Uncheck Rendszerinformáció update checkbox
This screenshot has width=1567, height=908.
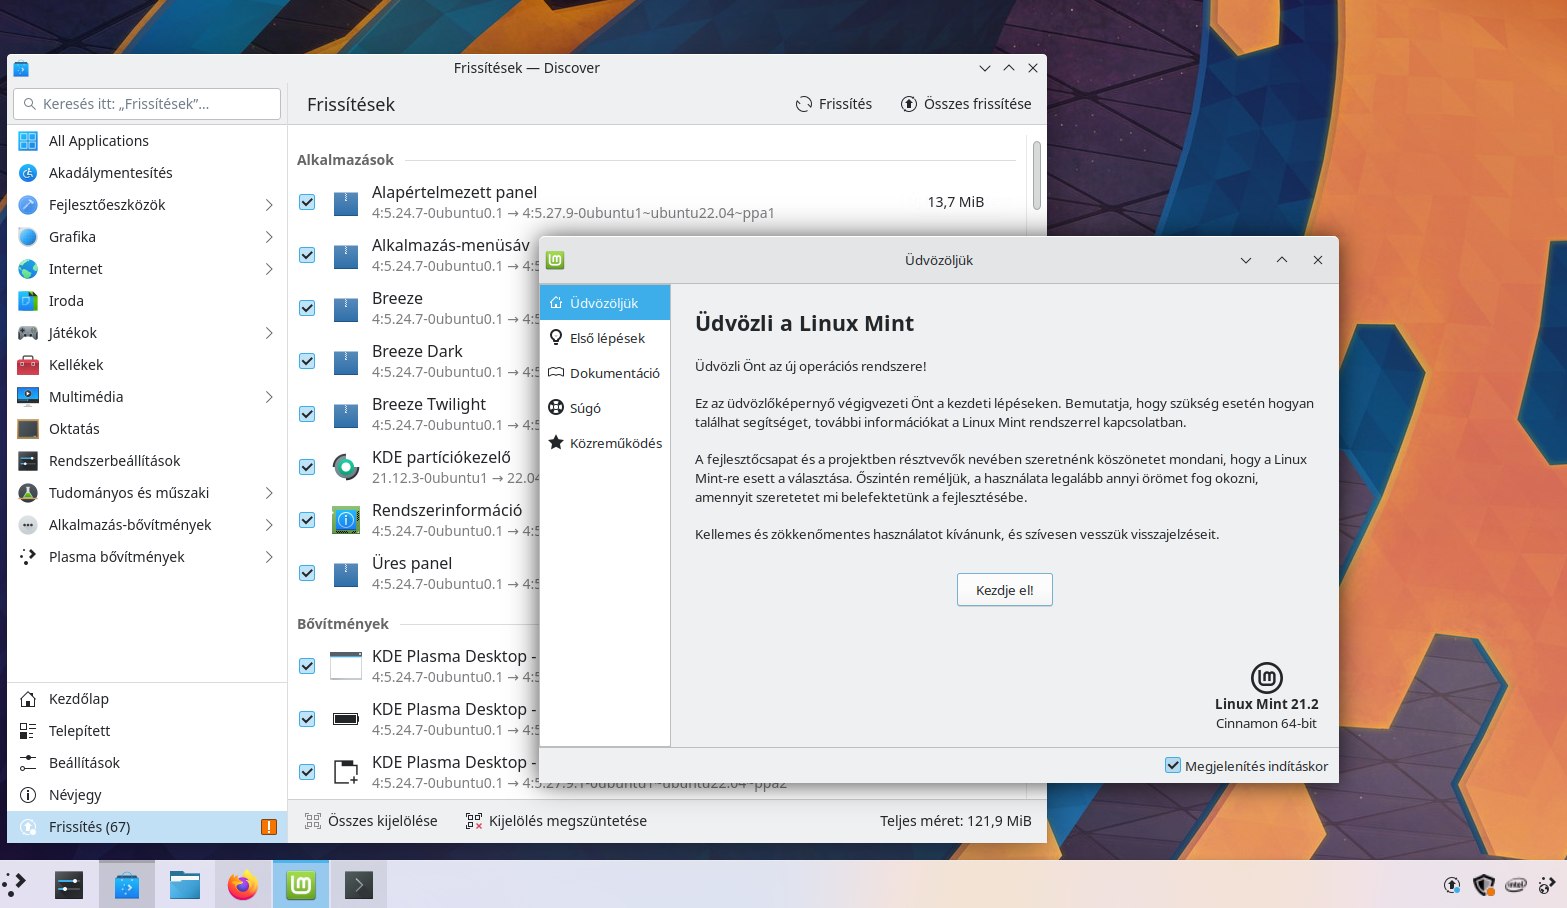point(307,520)
